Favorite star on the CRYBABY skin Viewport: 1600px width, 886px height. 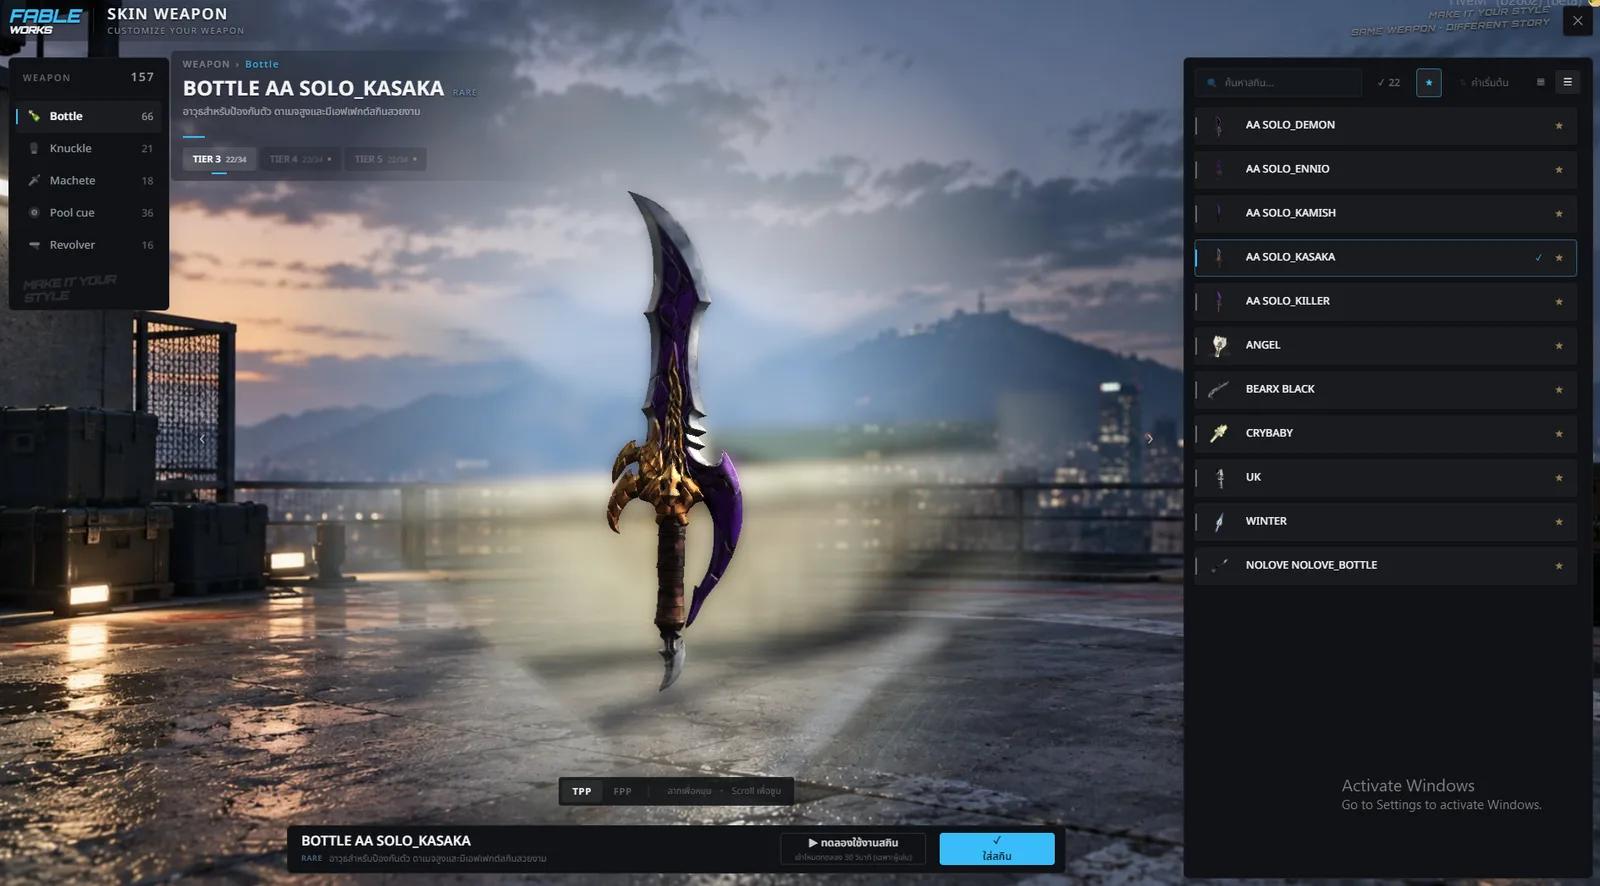point(1558,434)
